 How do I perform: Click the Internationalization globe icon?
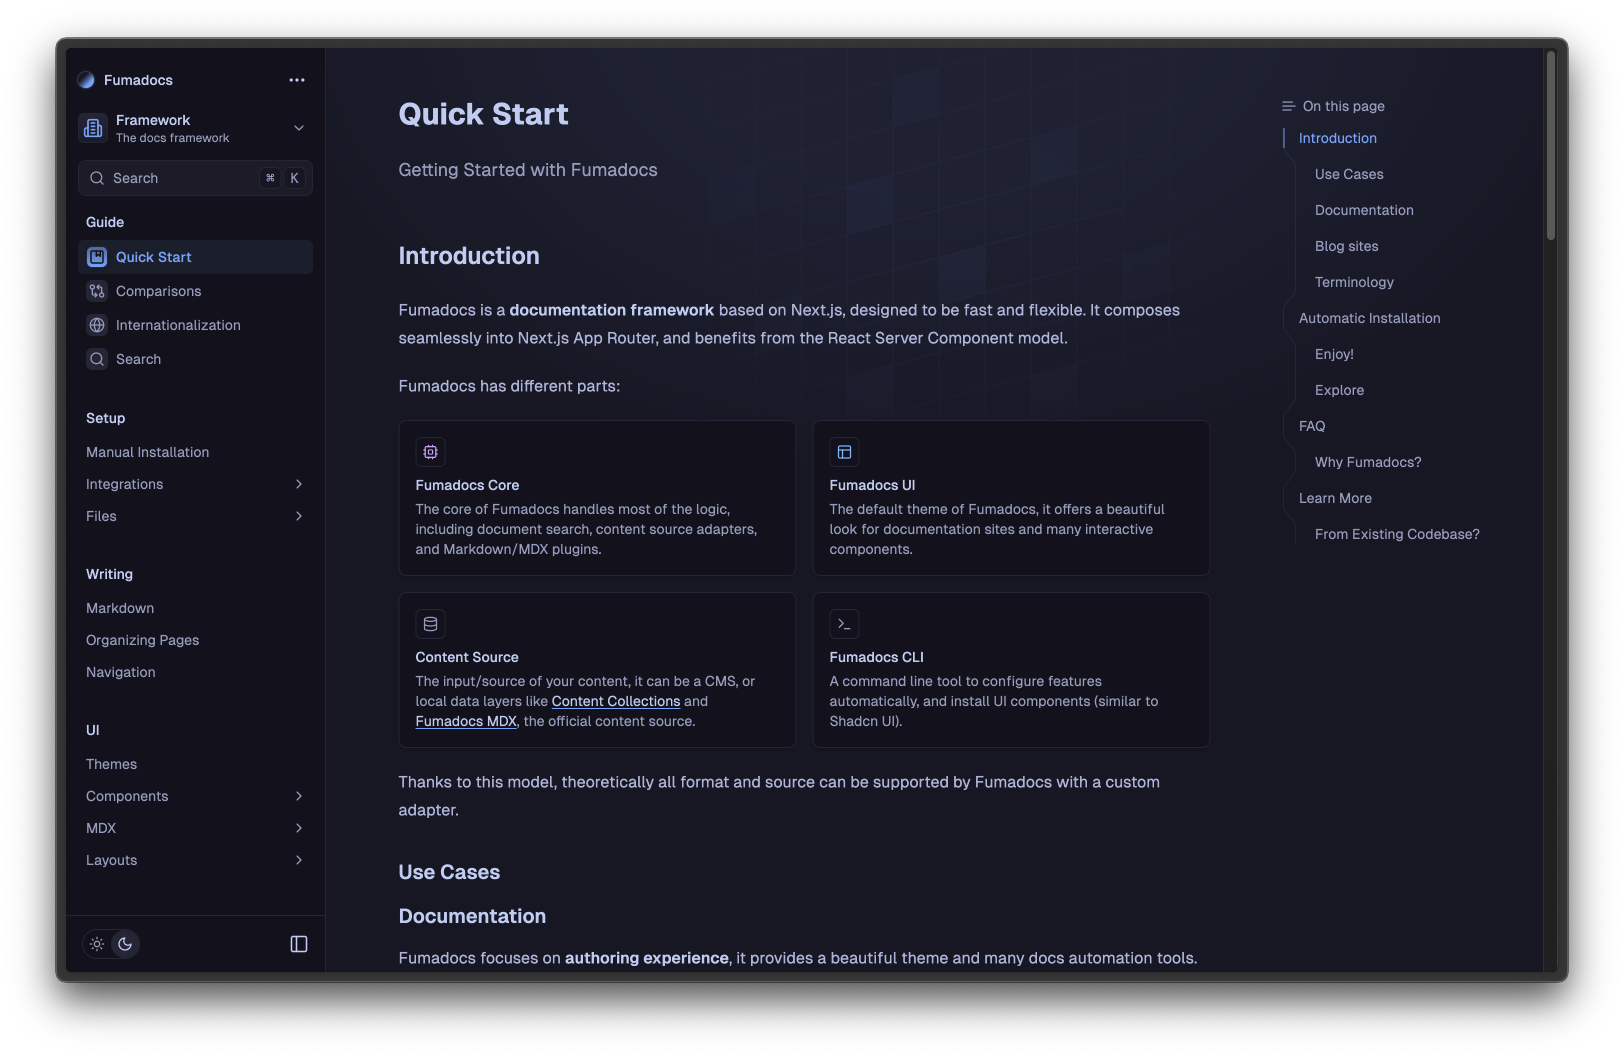pos(97,325)
